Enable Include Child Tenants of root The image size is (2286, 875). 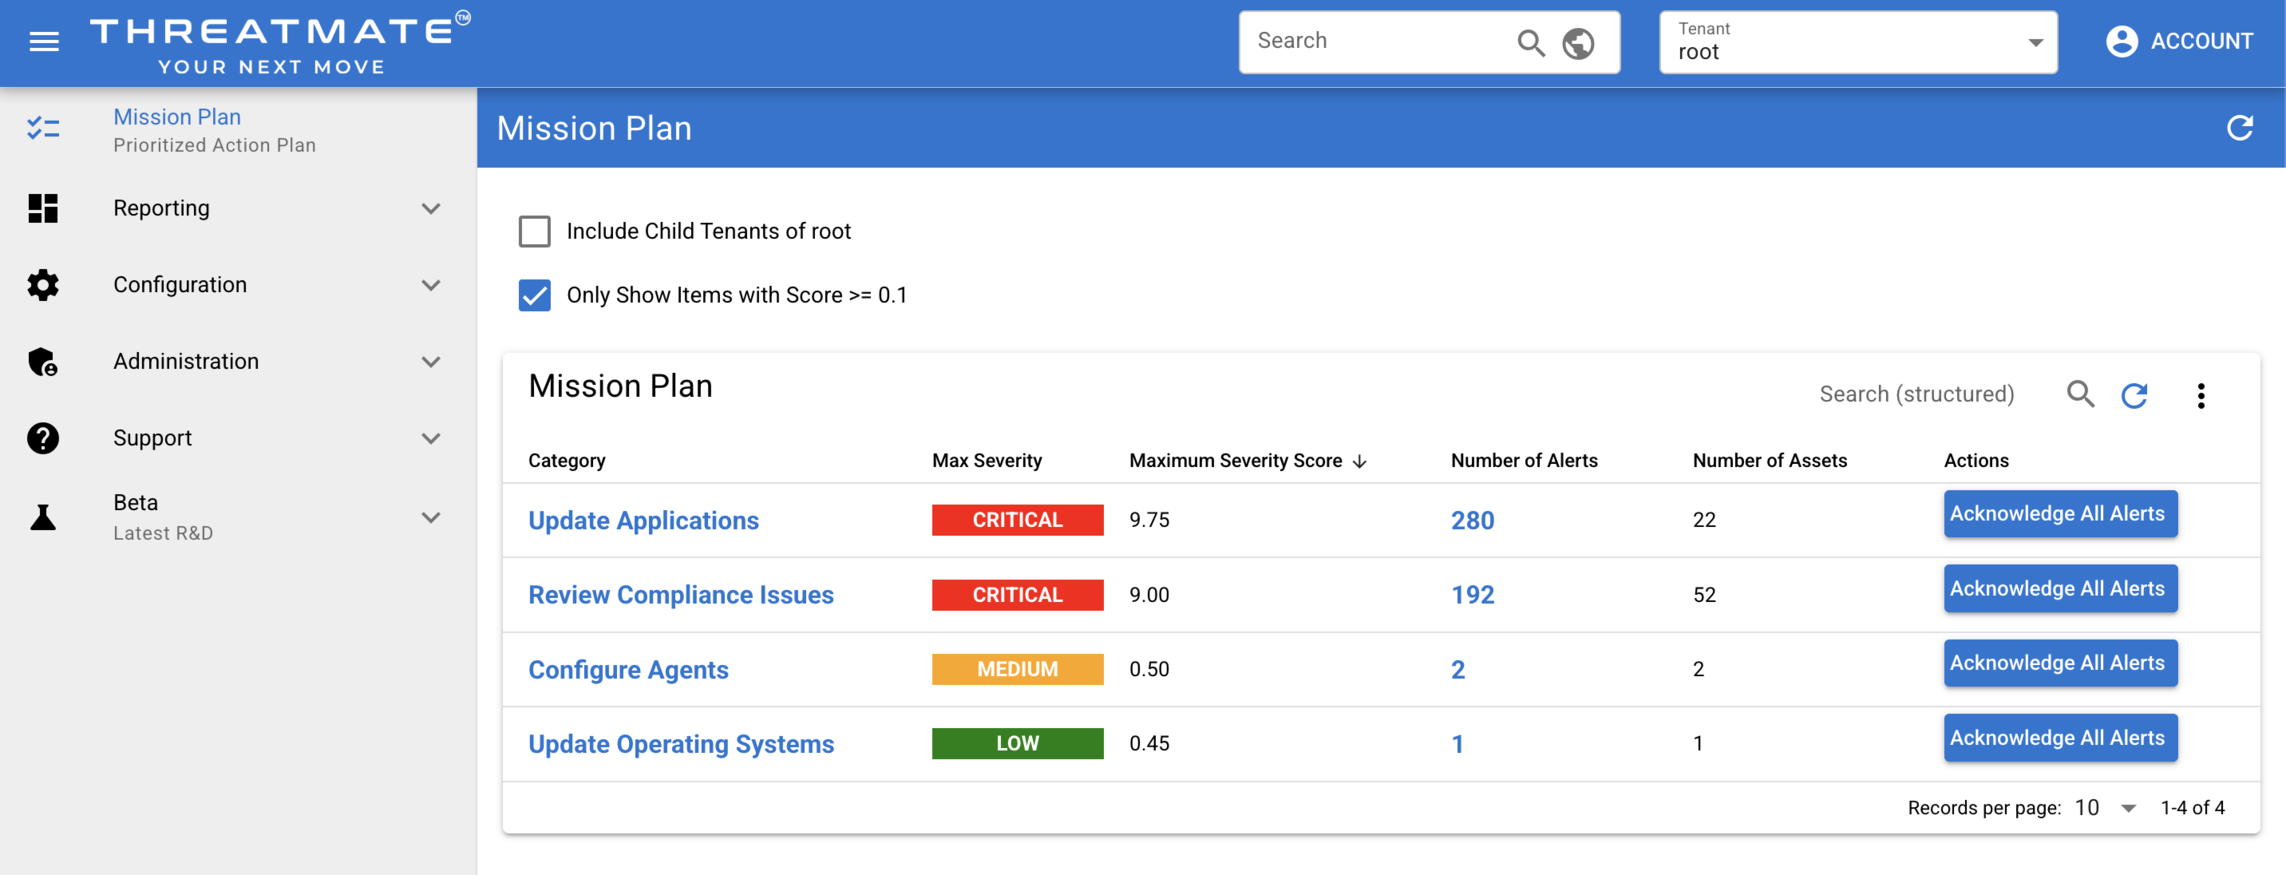point(535,232)
